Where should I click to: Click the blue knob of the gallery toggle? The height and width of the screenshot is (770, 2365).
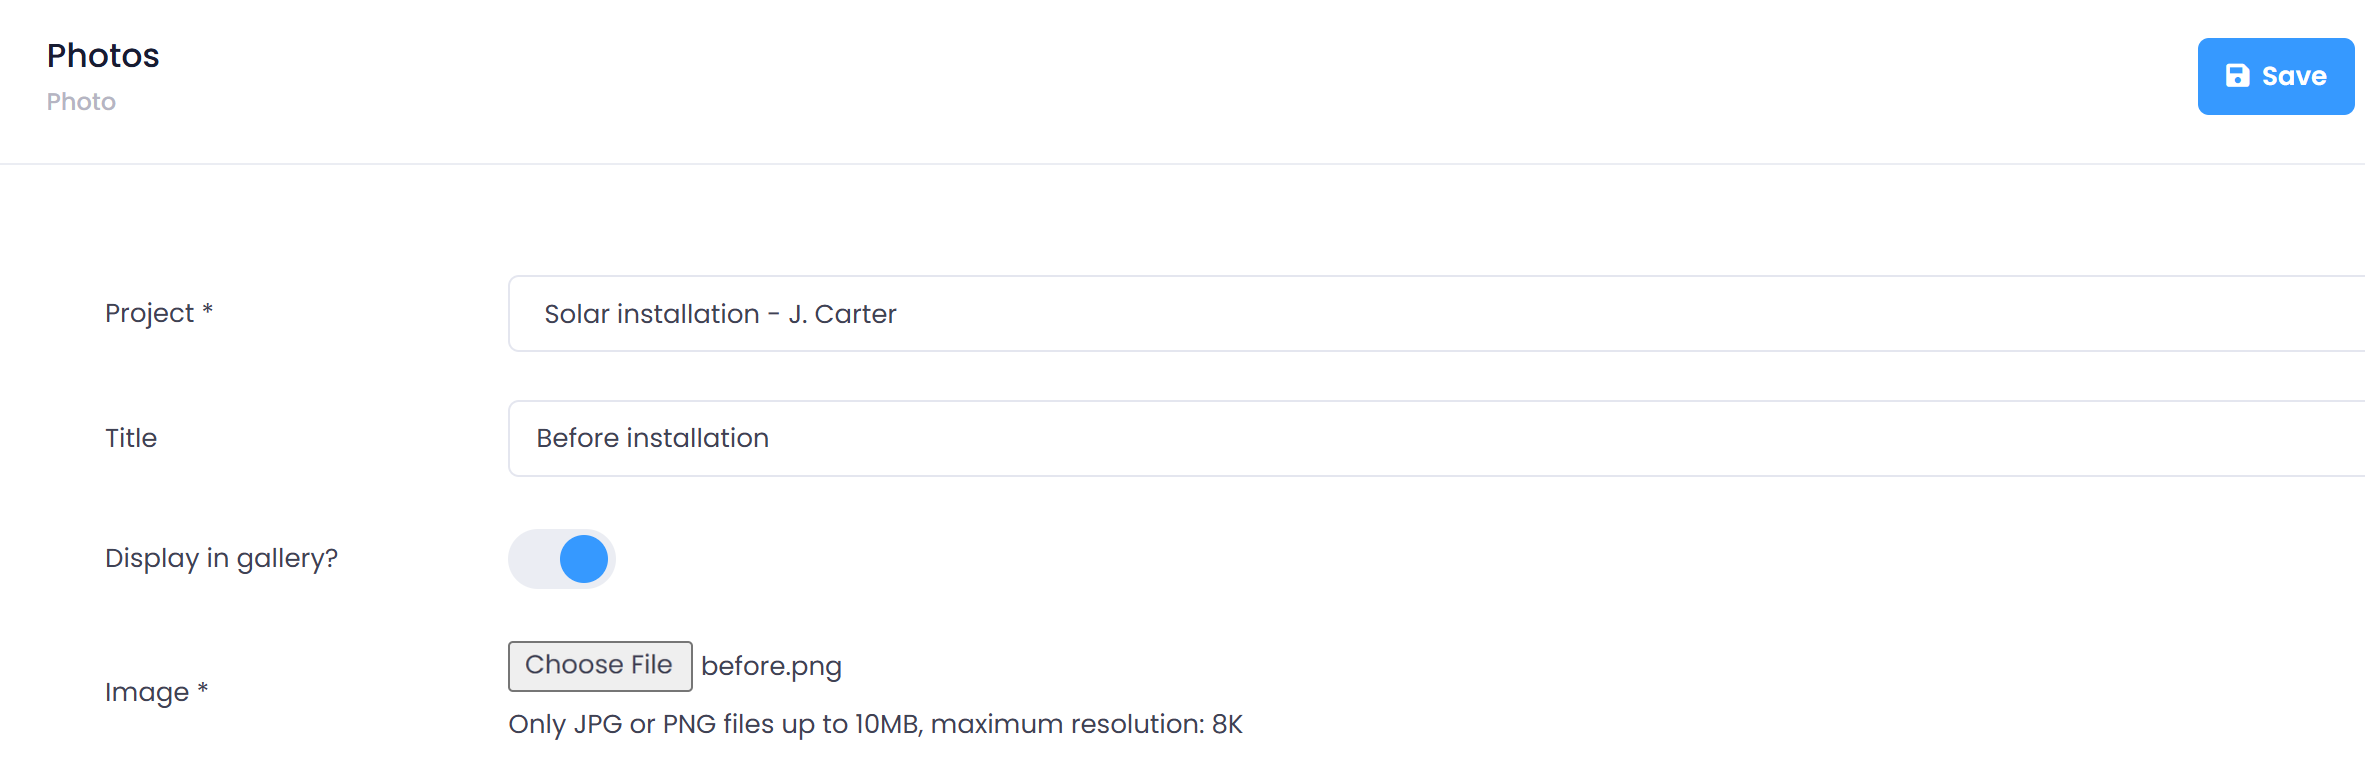(x=584, y=559)
